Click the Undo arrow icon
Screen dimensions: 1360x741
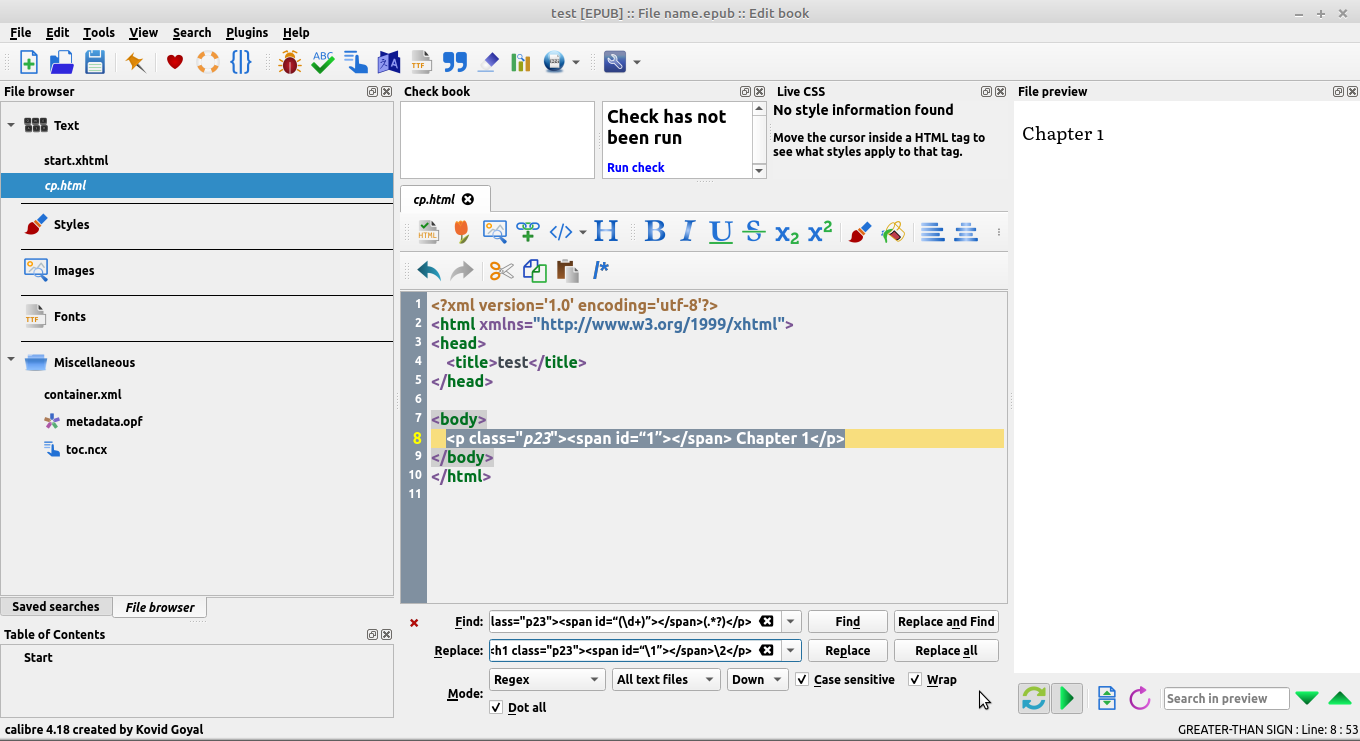pos(429,270)
